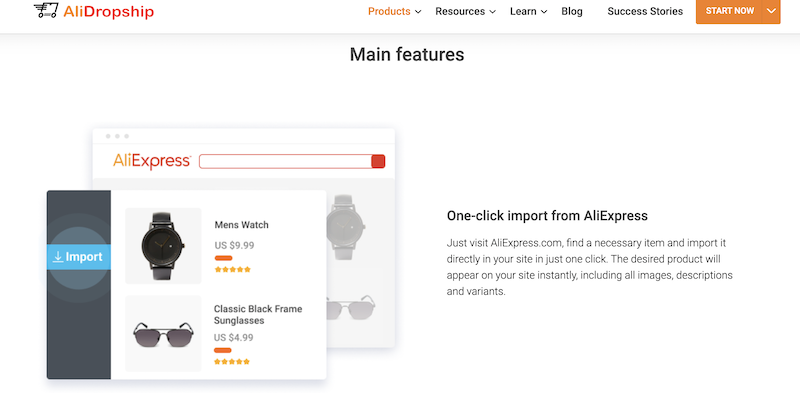The width and height of the screenshot is (800, 393).
Task: Click the AliDropship shopping cart logo icon
Action: [x=46, y=10]
